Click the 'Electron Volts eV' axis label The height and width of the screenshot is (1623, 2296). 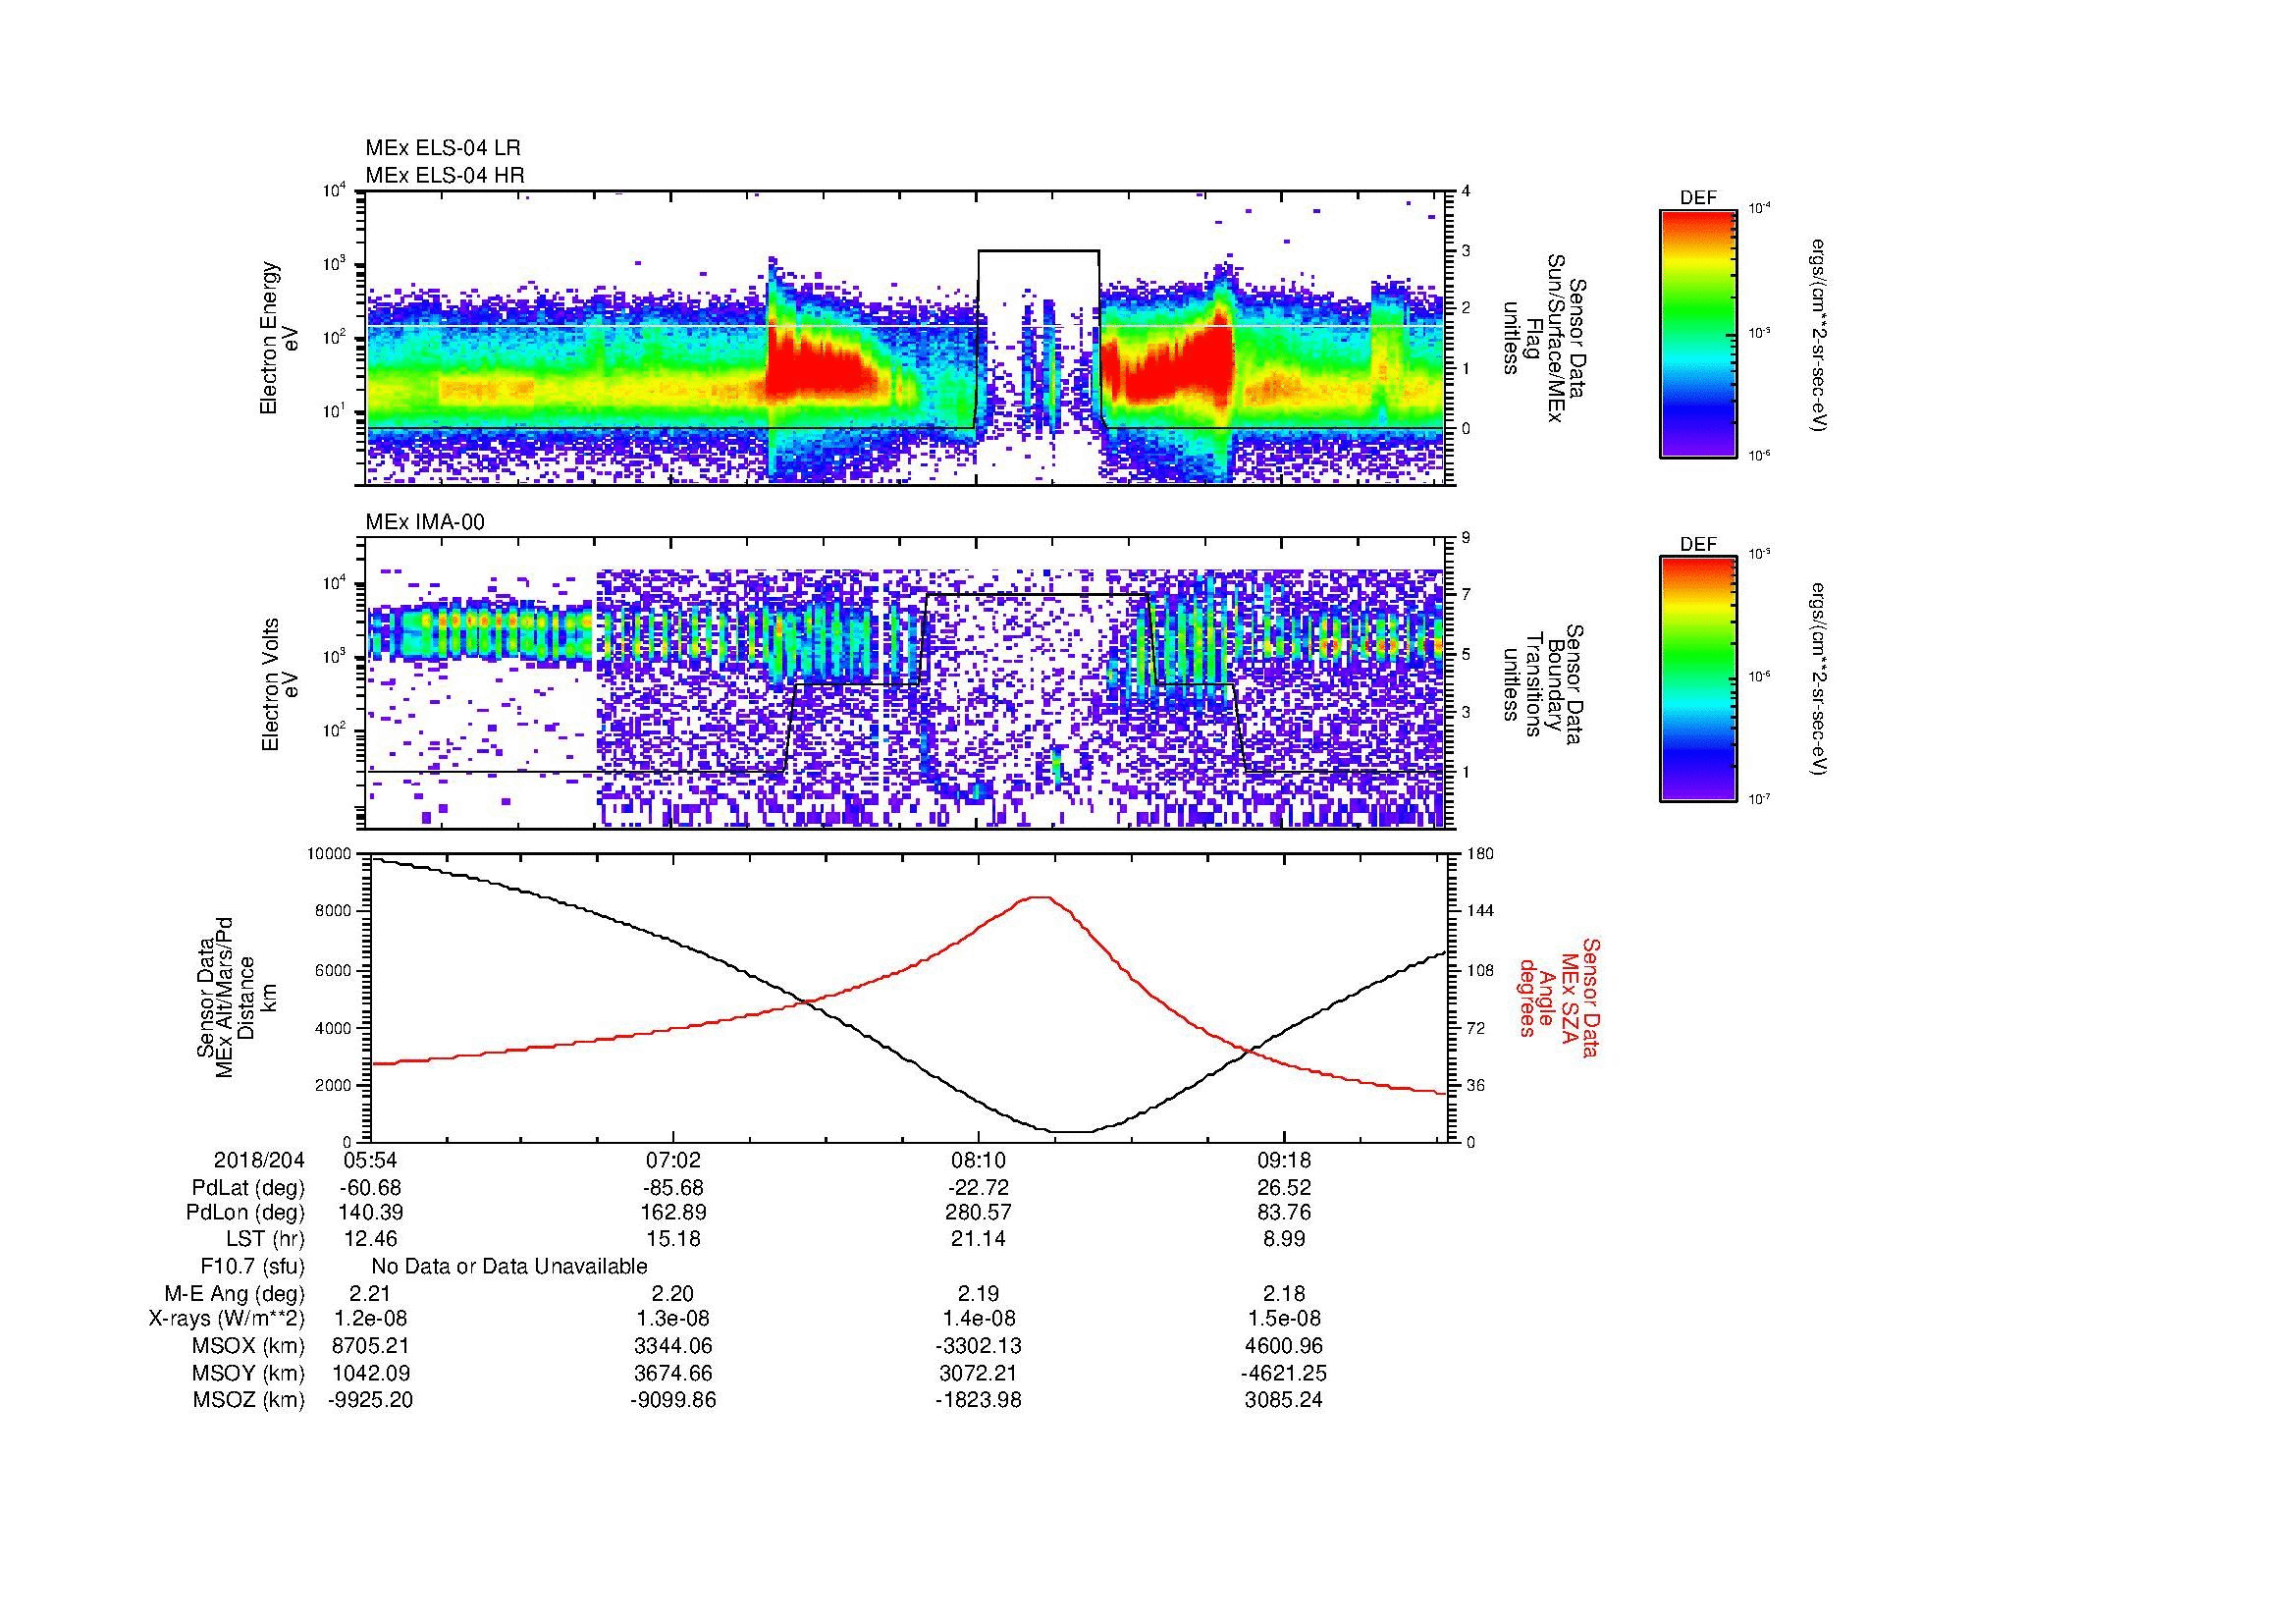click(280, 685)
